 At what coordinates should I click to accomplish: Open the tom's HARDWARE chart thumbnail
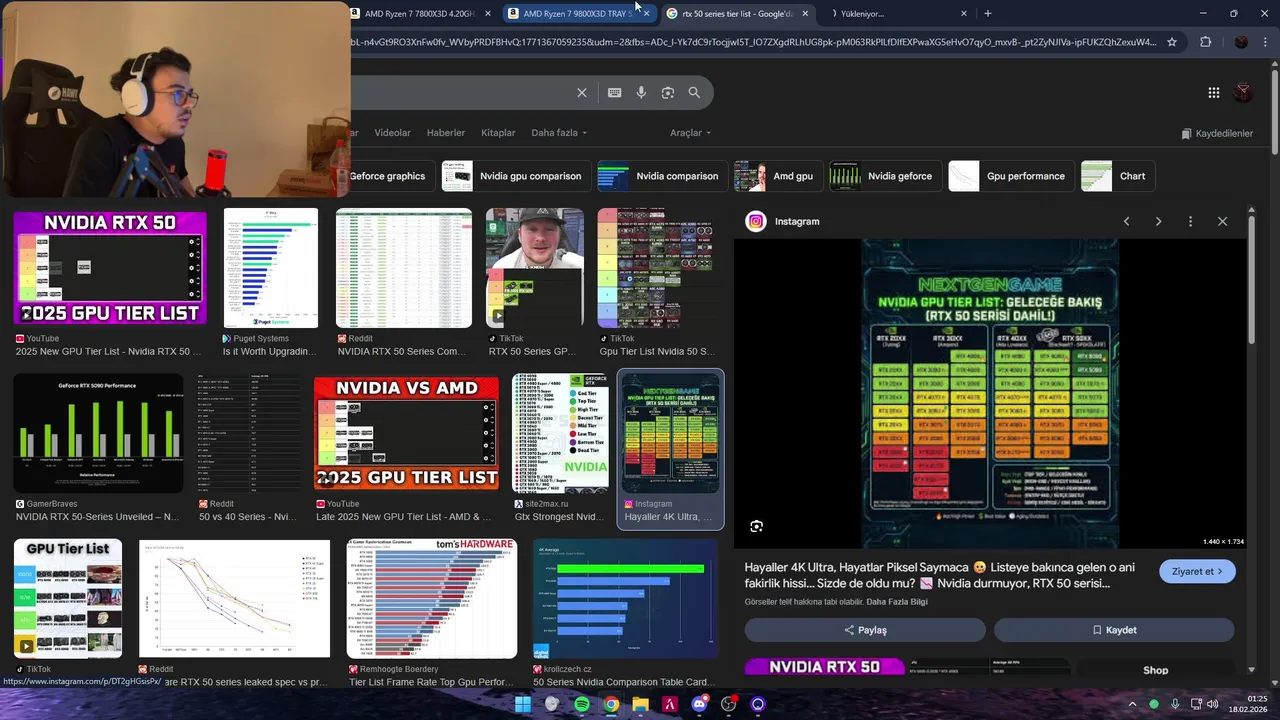click(x=432, y=599)
